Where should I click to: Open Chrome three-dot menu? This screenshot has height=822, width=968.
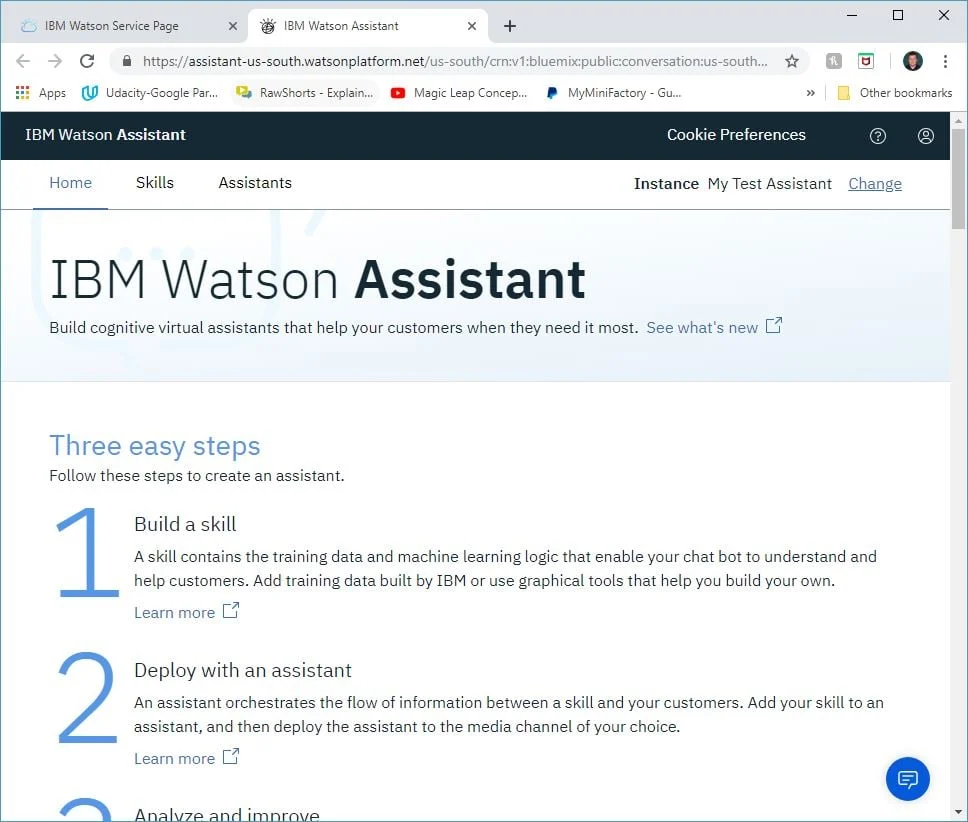[x=945, y=60]
